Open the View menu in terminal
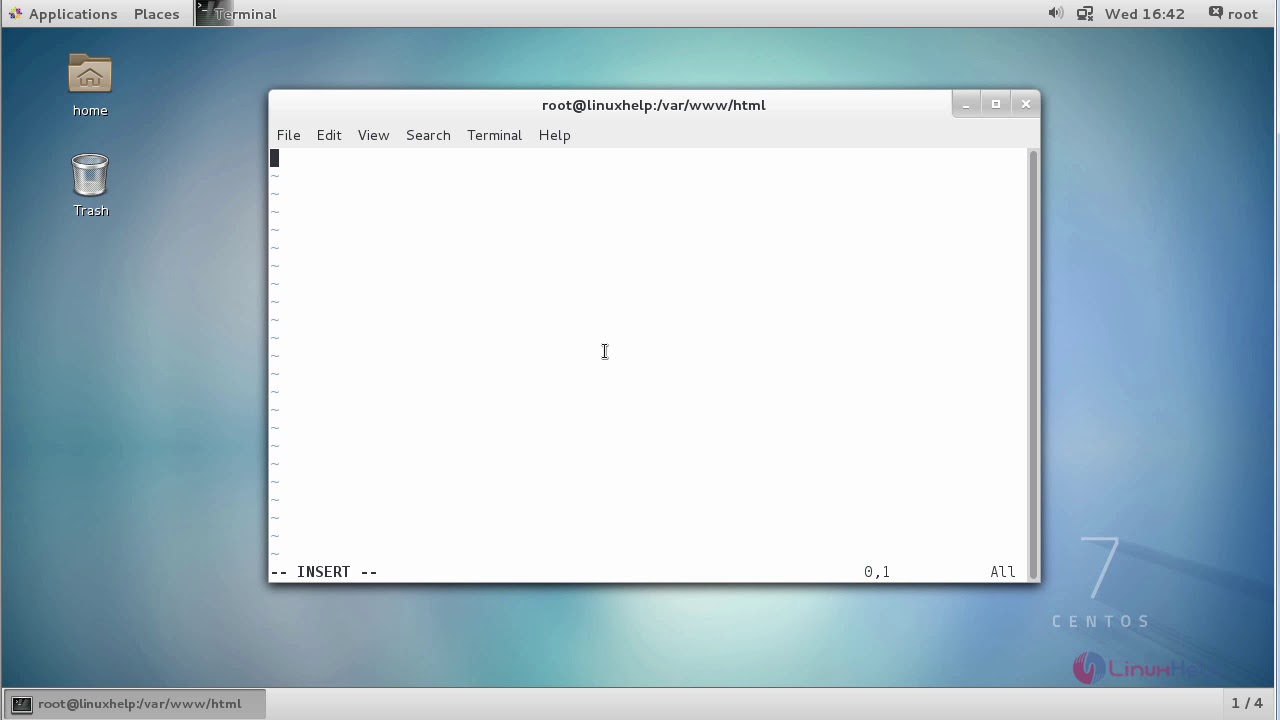Viewport: 1280px width, 720px height. click(x=373, y=135)
